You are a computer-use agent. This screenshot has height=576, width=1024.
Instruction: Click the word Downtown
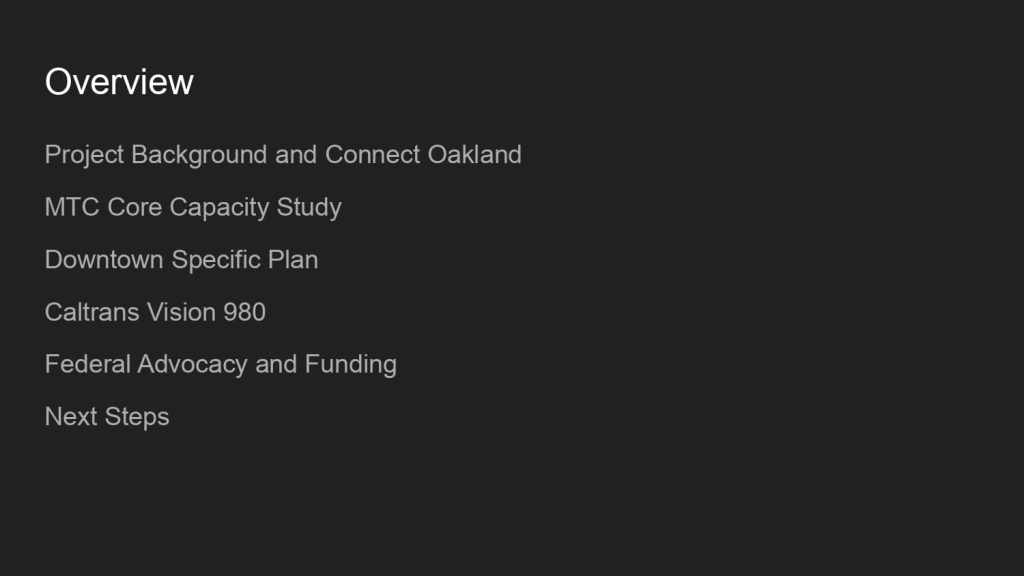104,260
